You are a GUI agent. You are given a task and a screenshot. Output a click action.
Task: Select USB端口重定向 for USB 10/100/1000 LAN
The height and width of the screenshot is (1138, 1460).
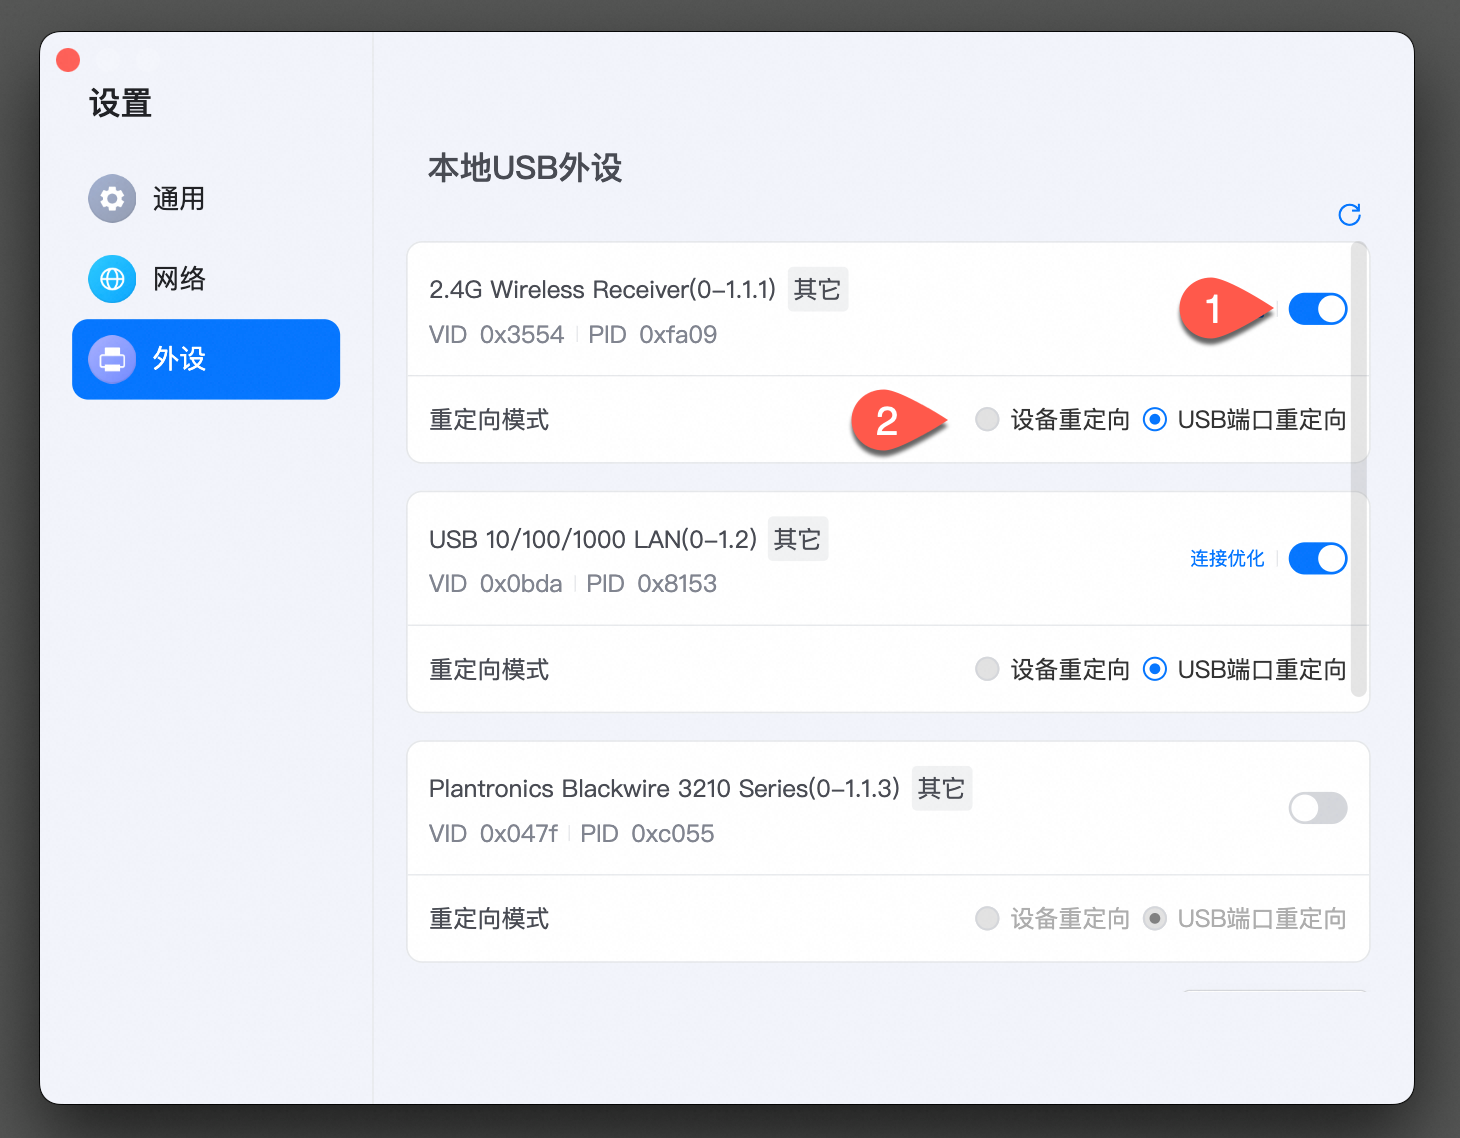tap(1155, 668)
